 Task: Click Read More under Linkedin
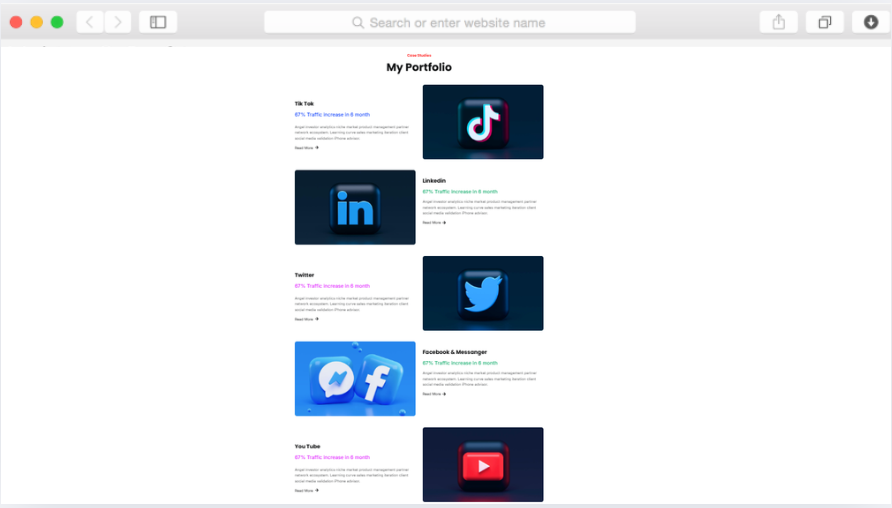(434, 223)
